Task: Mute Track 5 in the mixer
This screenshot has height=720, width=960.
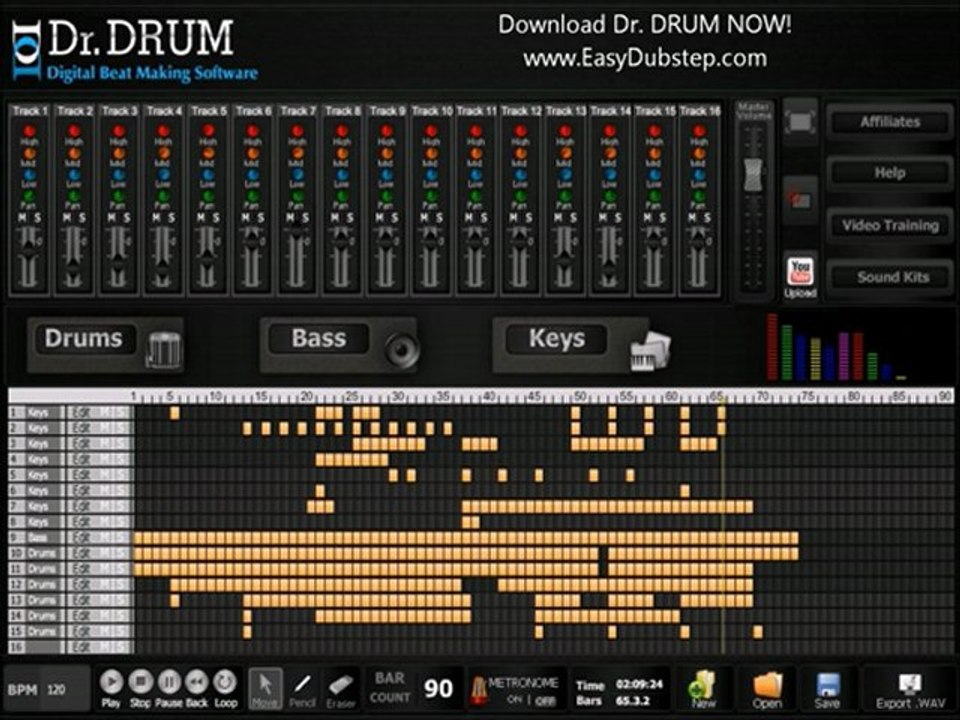Action: [x=201, y=218]
